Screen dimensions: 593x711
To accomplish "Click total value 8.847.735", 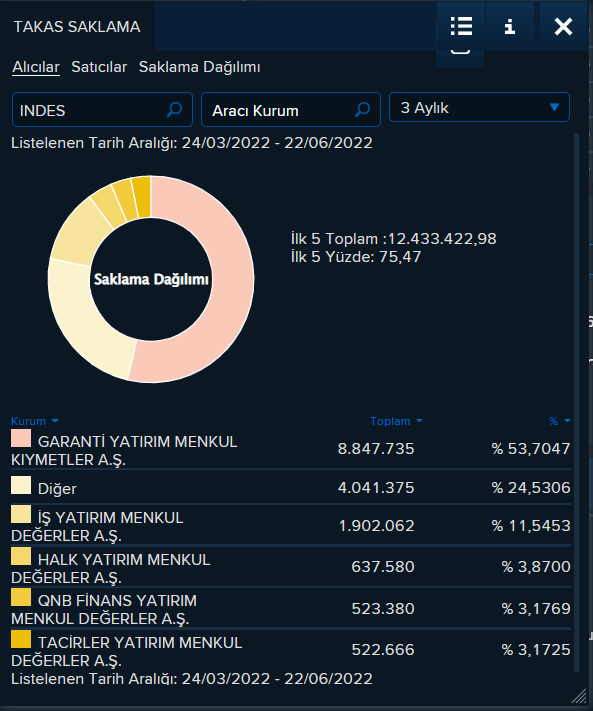I will pyautogui.click(x=376, y=449).
